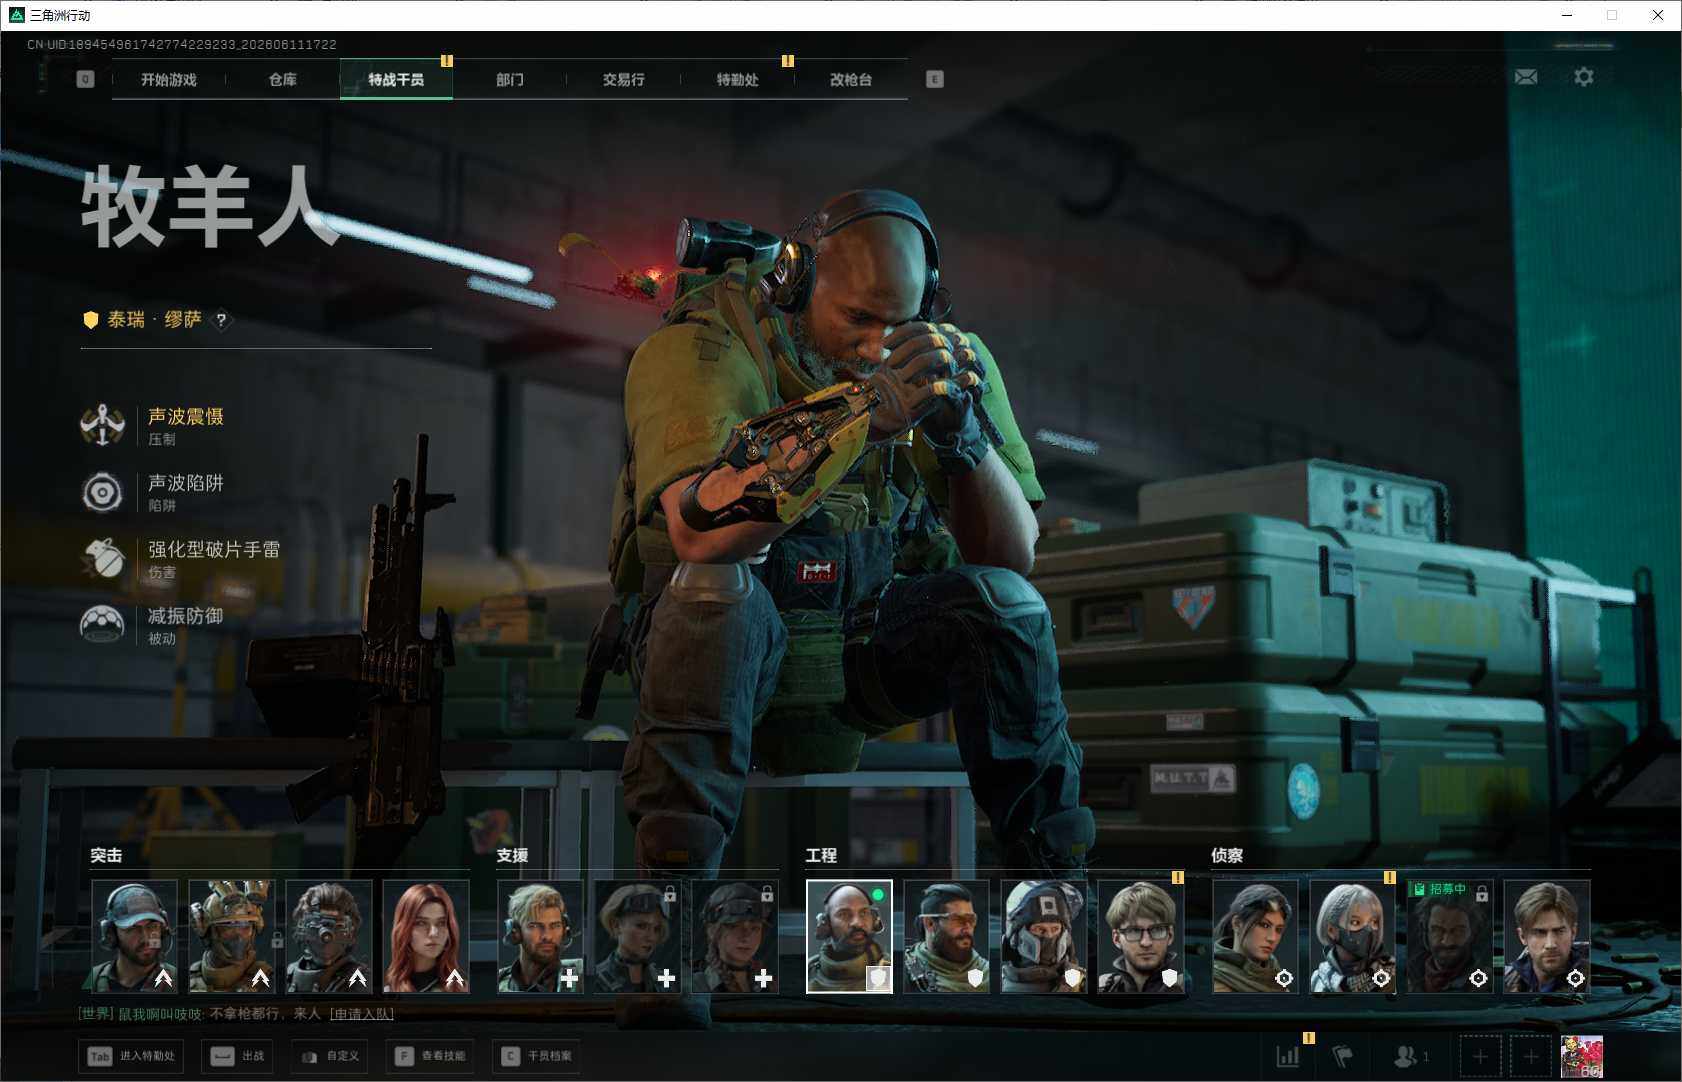Select the 声波震慑 skill icon
The height and width of the screenshot is (1082, 1682).
pos(102,426)
